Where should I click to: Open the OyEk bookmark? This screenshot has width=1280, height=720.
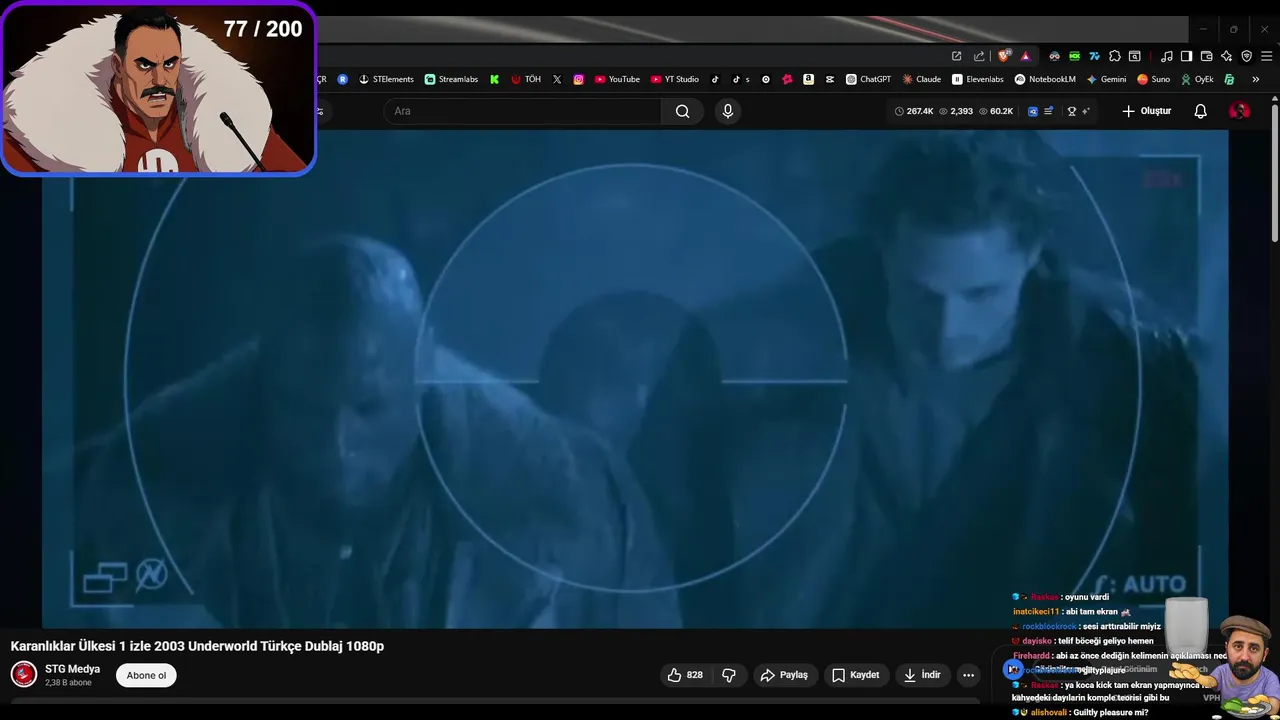[1197, 79]
